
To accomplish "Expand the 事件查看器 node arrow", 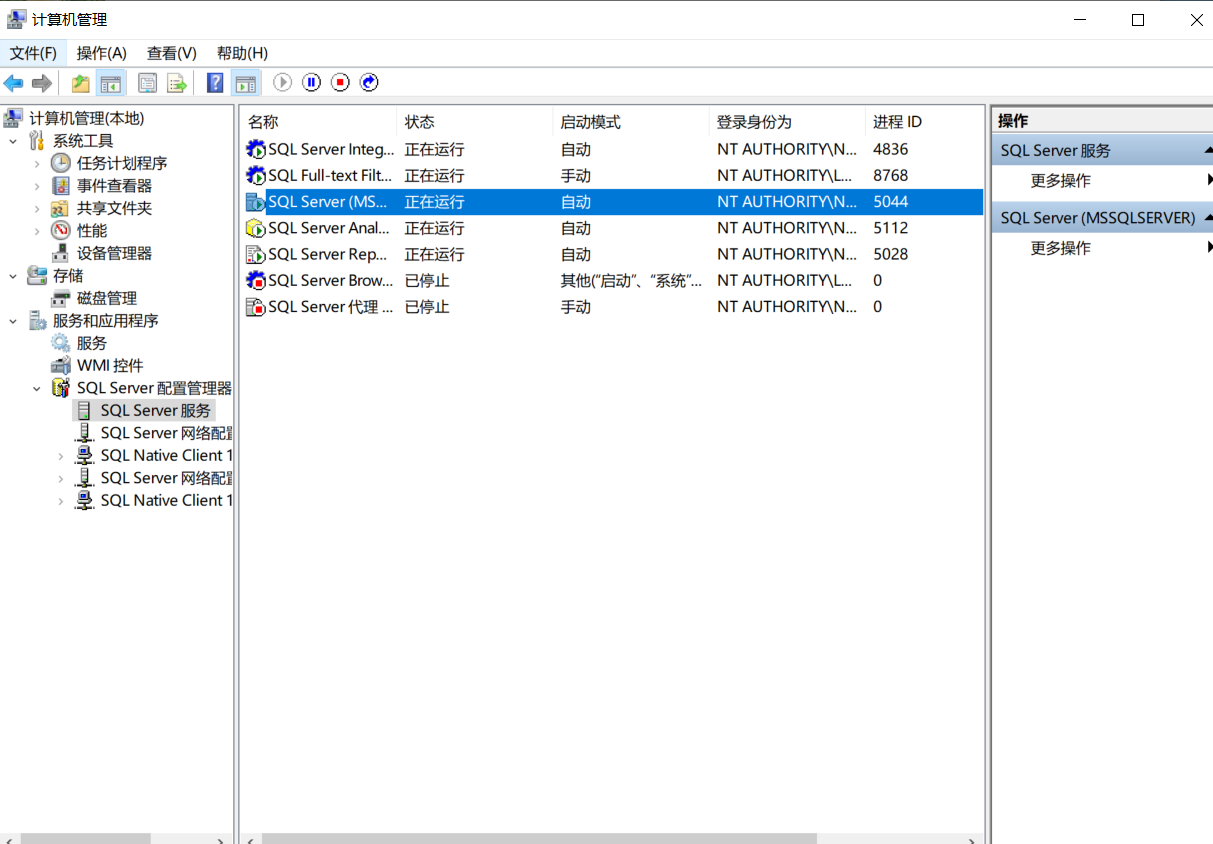I will coord(37,186).
